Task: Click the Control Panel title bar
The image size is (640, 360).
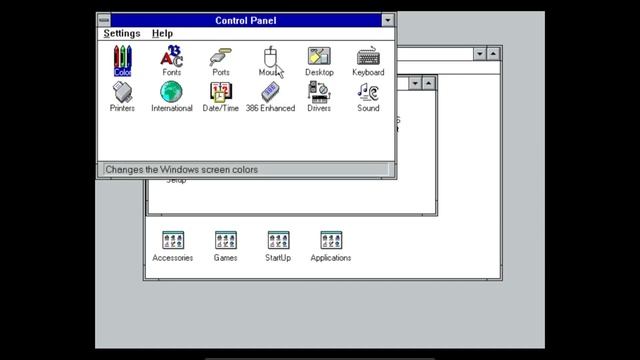Action: tap(246, 20)
